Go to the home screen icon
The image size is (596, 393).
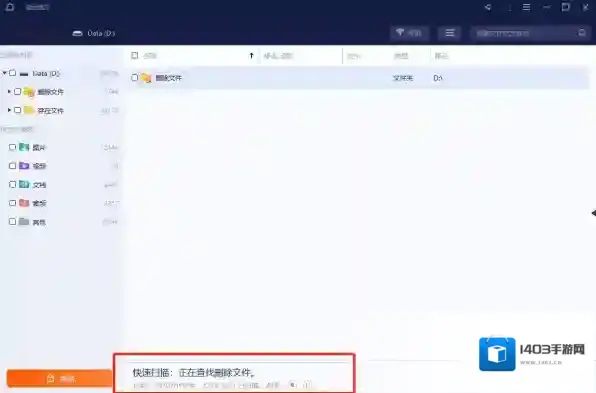(x=10, y=6)
